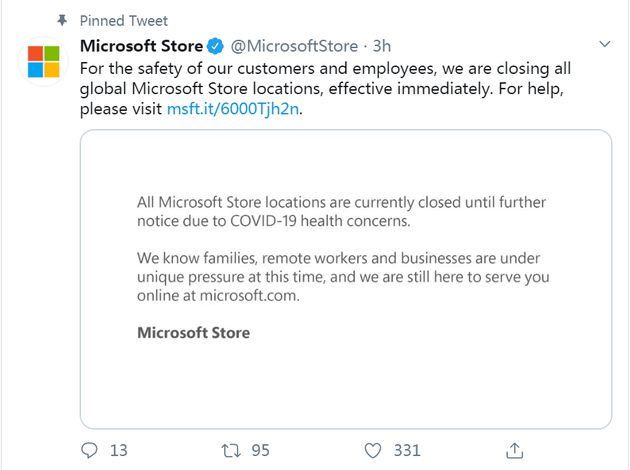Click the bold Microsoft Store signature in image
The image size is (630, 470).
[194, 333]
